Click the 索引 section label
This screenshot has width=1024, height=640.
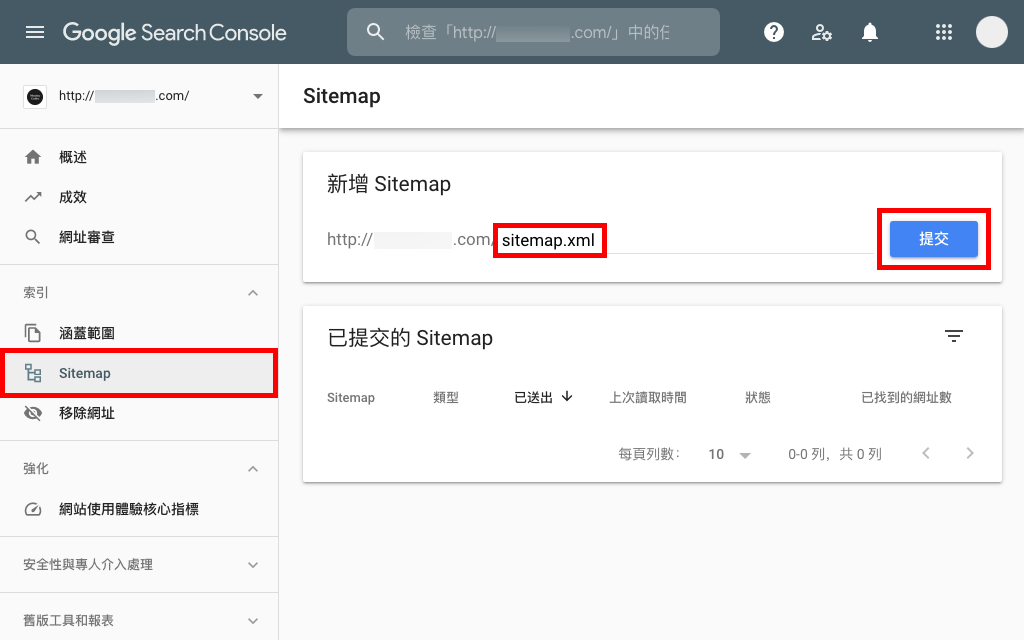36,293
